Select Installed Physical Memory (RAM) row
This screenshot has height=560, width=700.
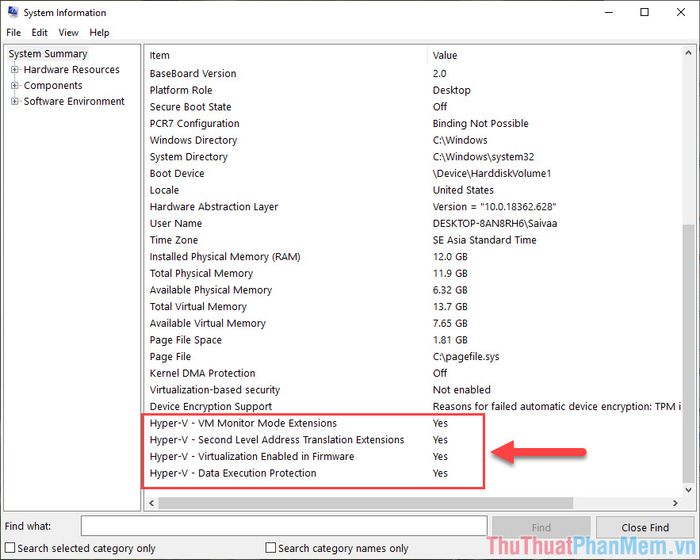pos(415,256)
